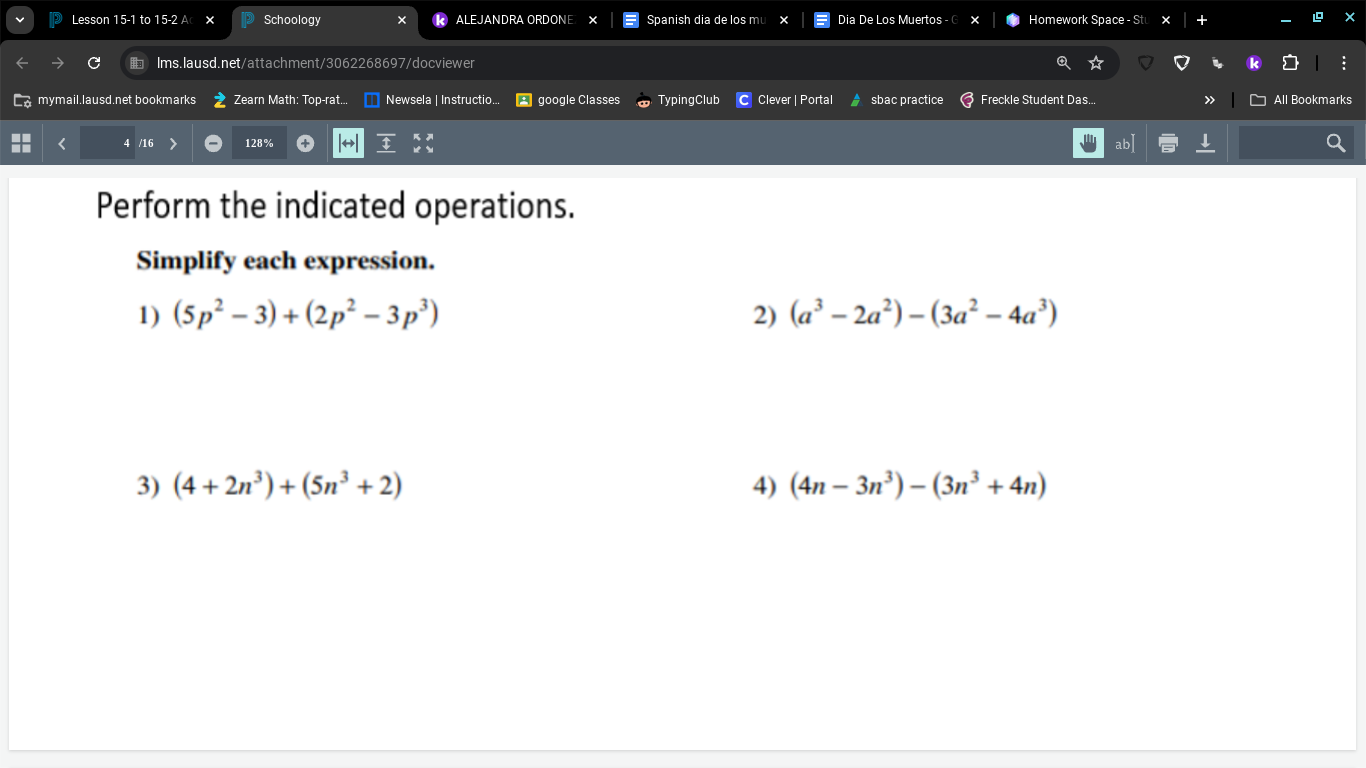Click 'Simplify each expression.' text
Screen dimensions: 1366x768
click(286, 261)
